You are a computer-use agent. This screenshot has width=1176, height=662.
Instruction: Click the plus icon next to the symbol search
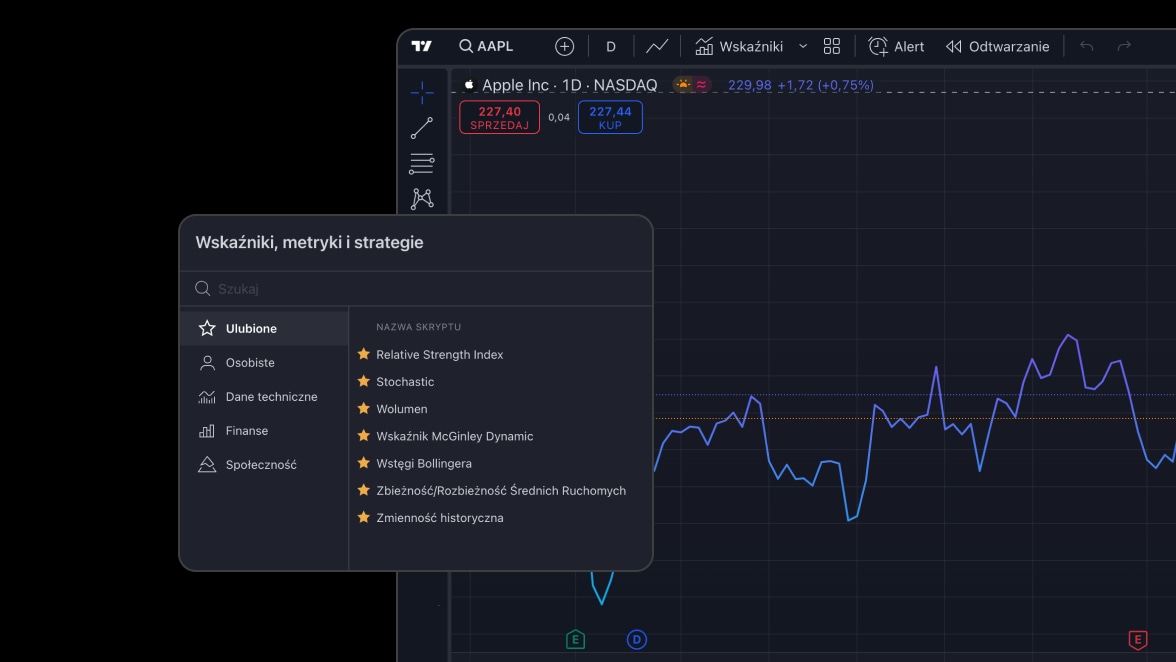pyautogui.click(x=564, y=45)
